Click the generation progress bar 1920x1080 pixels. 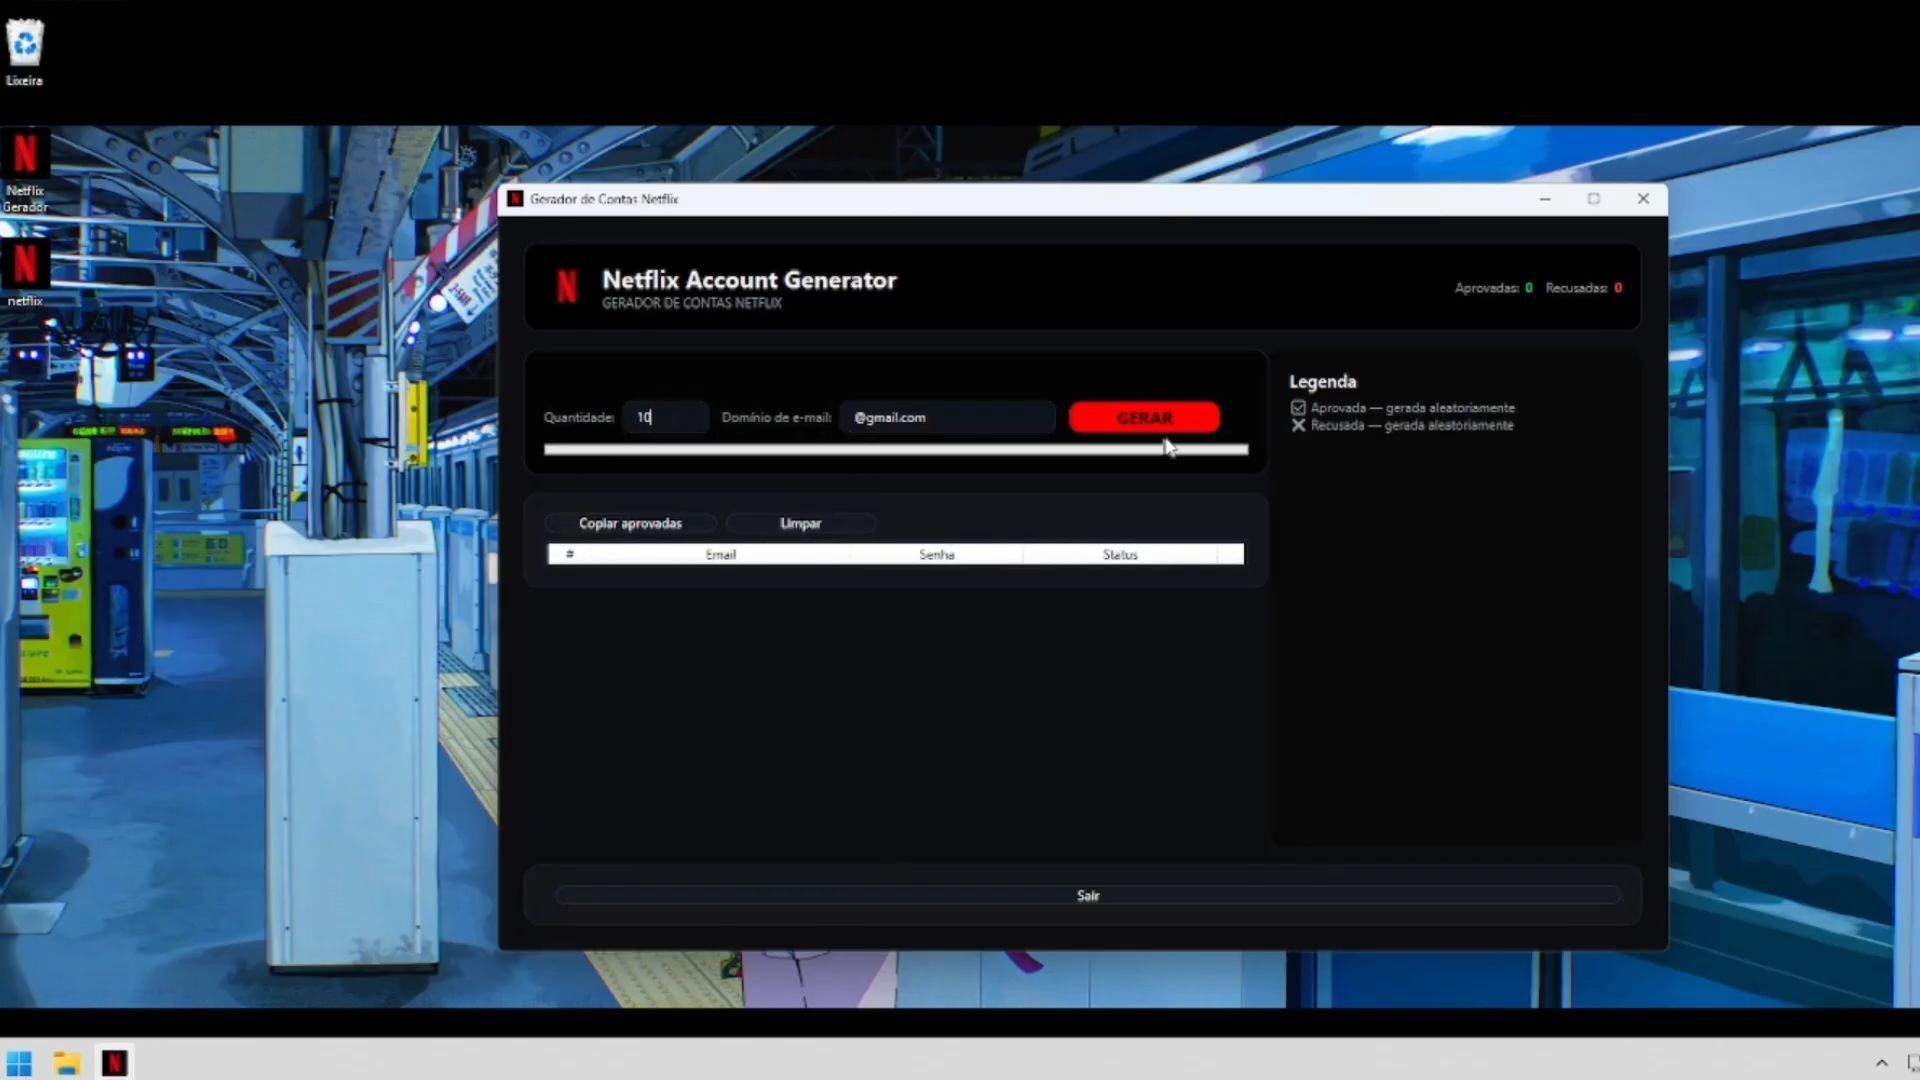click(x=895, y=450)
